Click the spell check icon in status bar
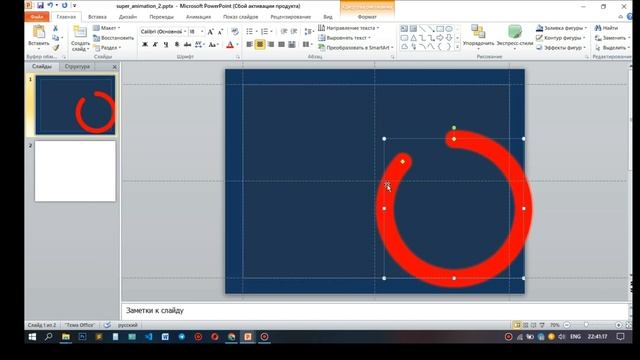Screen dimensions: 640x360 pos(107,325)
